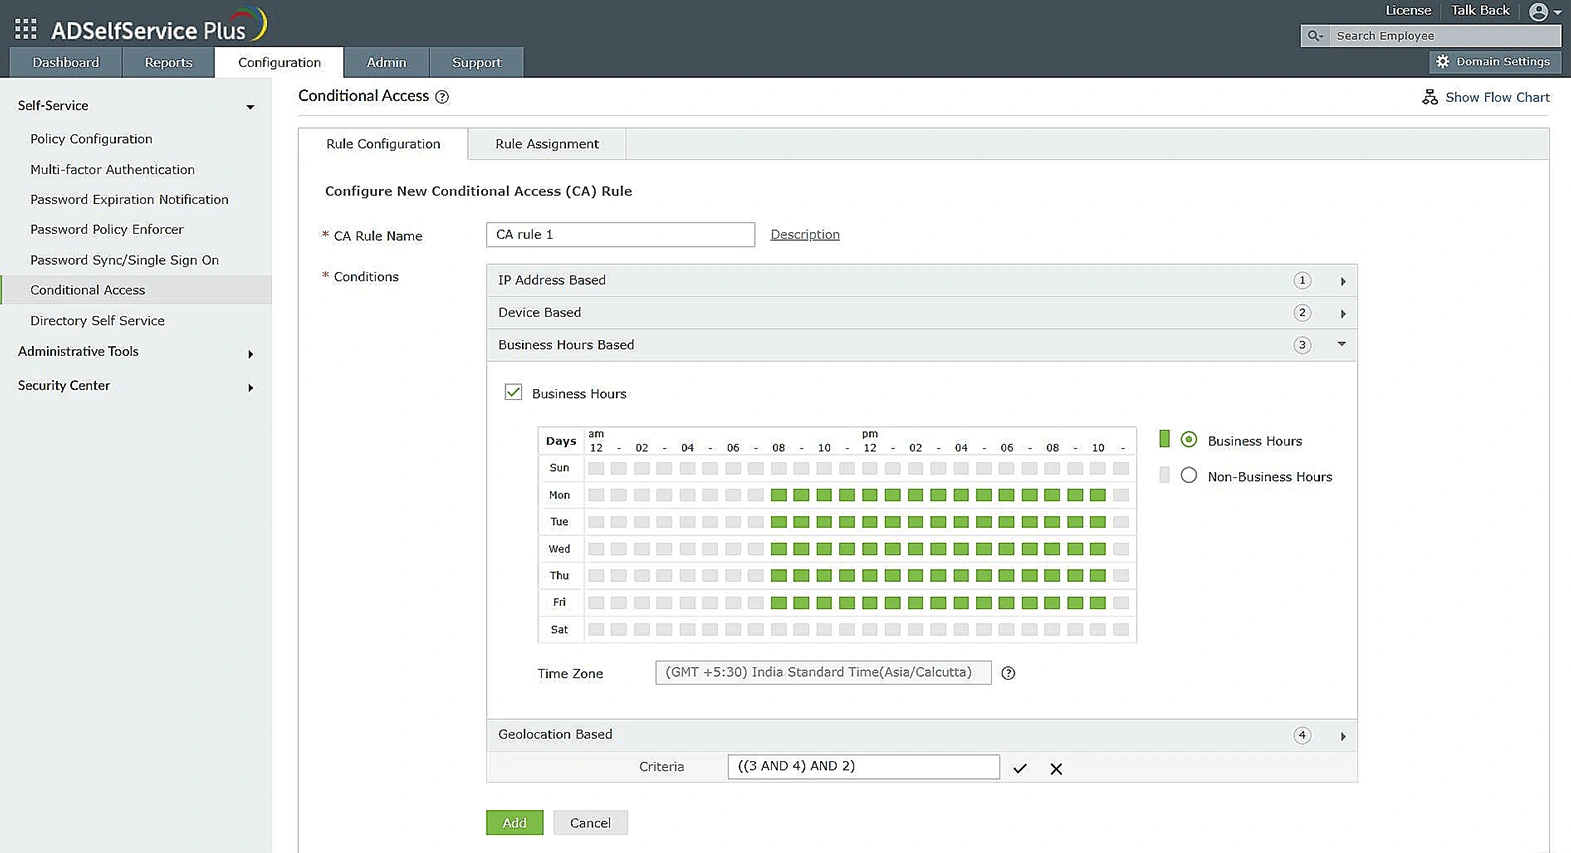The height and width of the screenshot is (853, 1571).
Task: Click the Conditional Access help icon
Action: [442, 97]
